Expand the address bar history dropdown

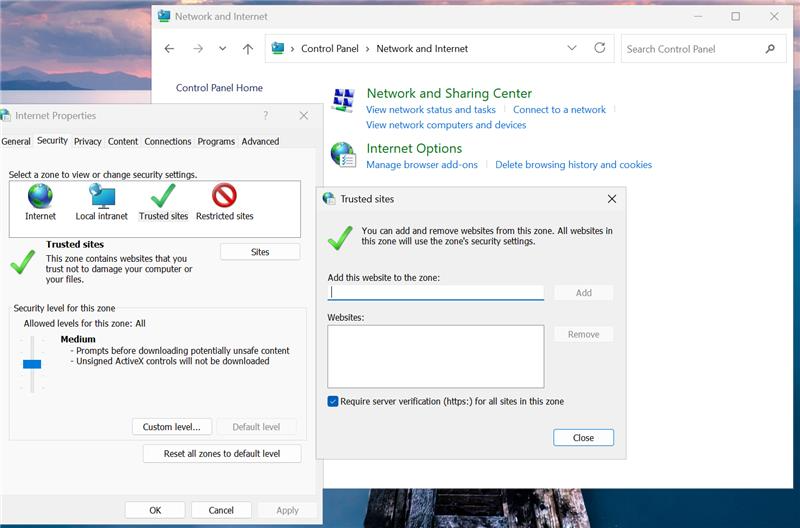(x=572, y=48)
